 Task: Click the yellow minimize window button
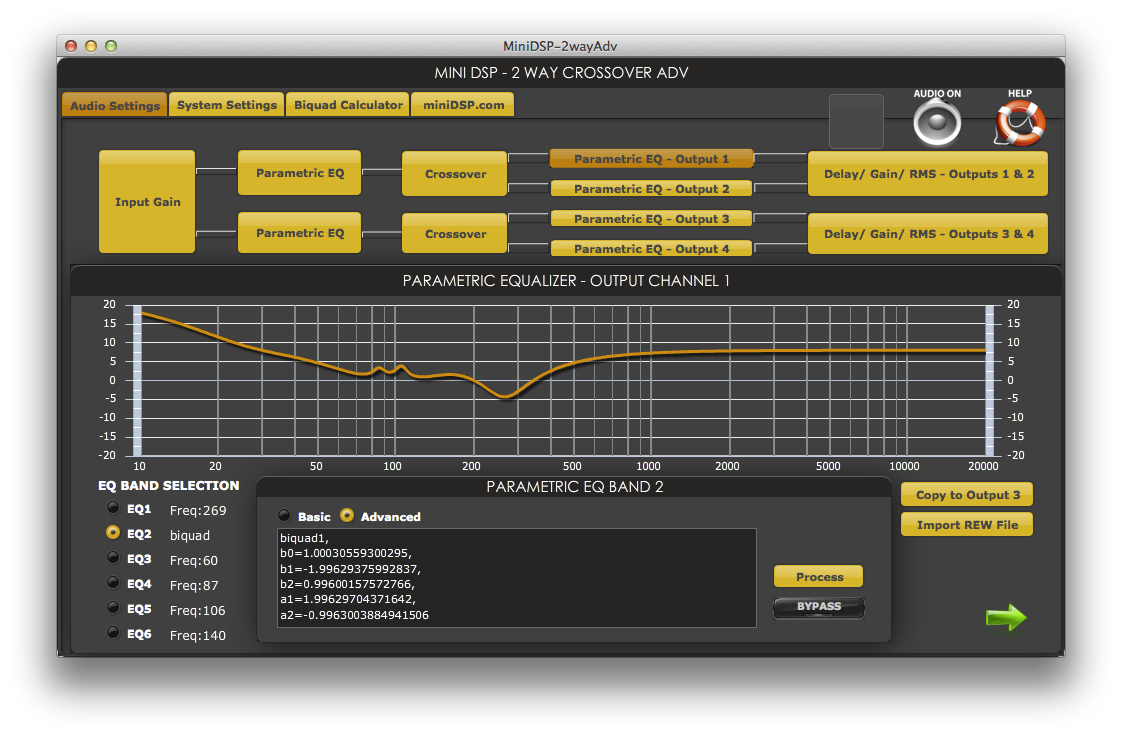pos(91,46)
